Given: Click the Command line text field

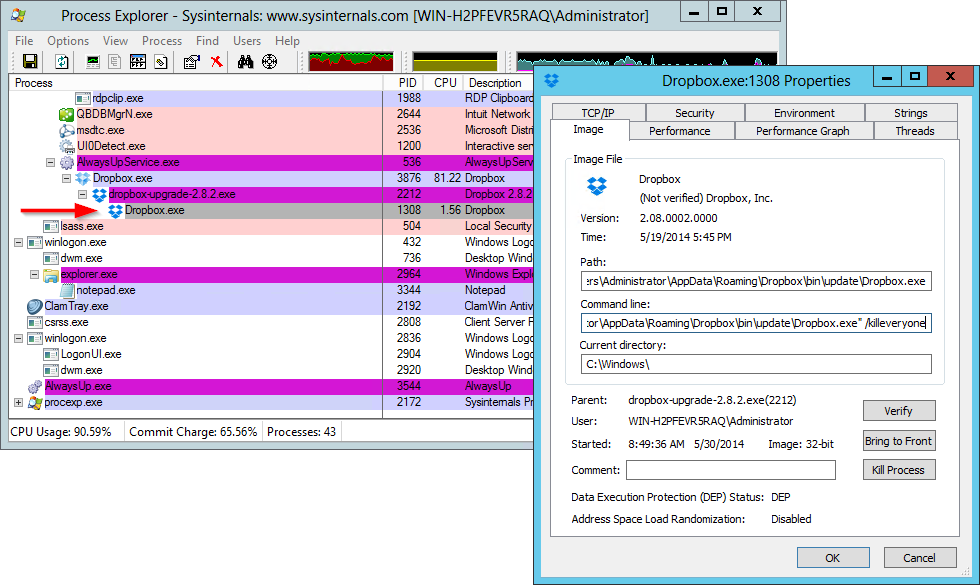Looking at the screenshot, I should coord(756,322).
